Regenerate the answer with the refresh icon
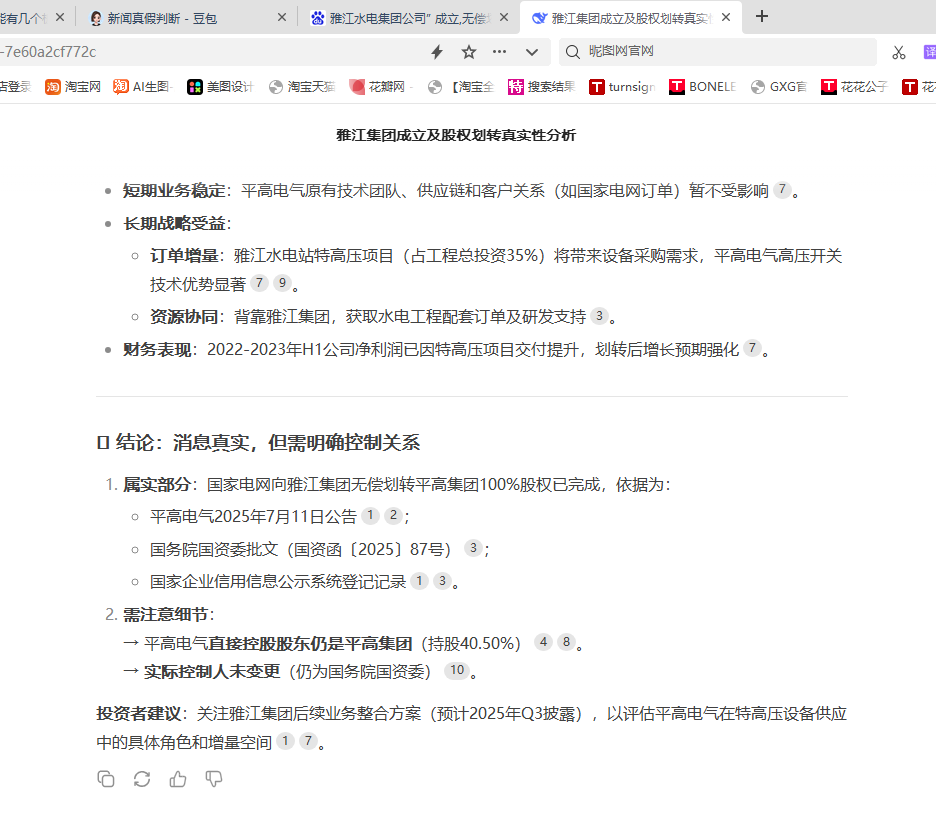 pyautogui.click(x=142, y=779)
